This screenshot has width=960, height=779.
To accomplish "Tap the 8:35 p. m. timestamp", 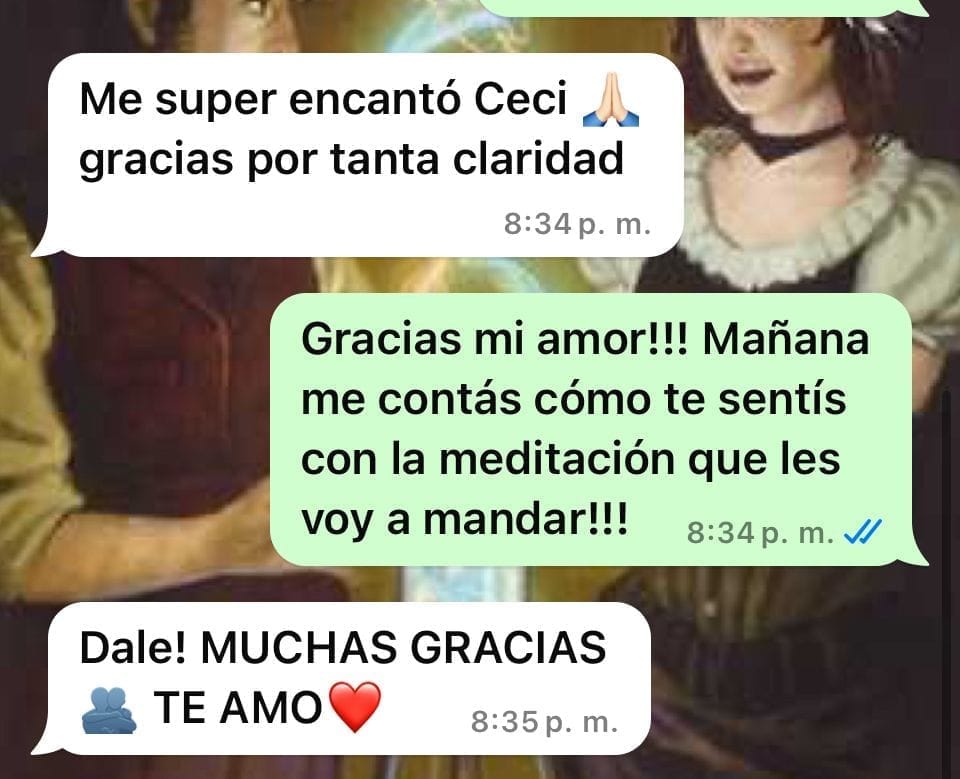I will [x=544, y=722].
